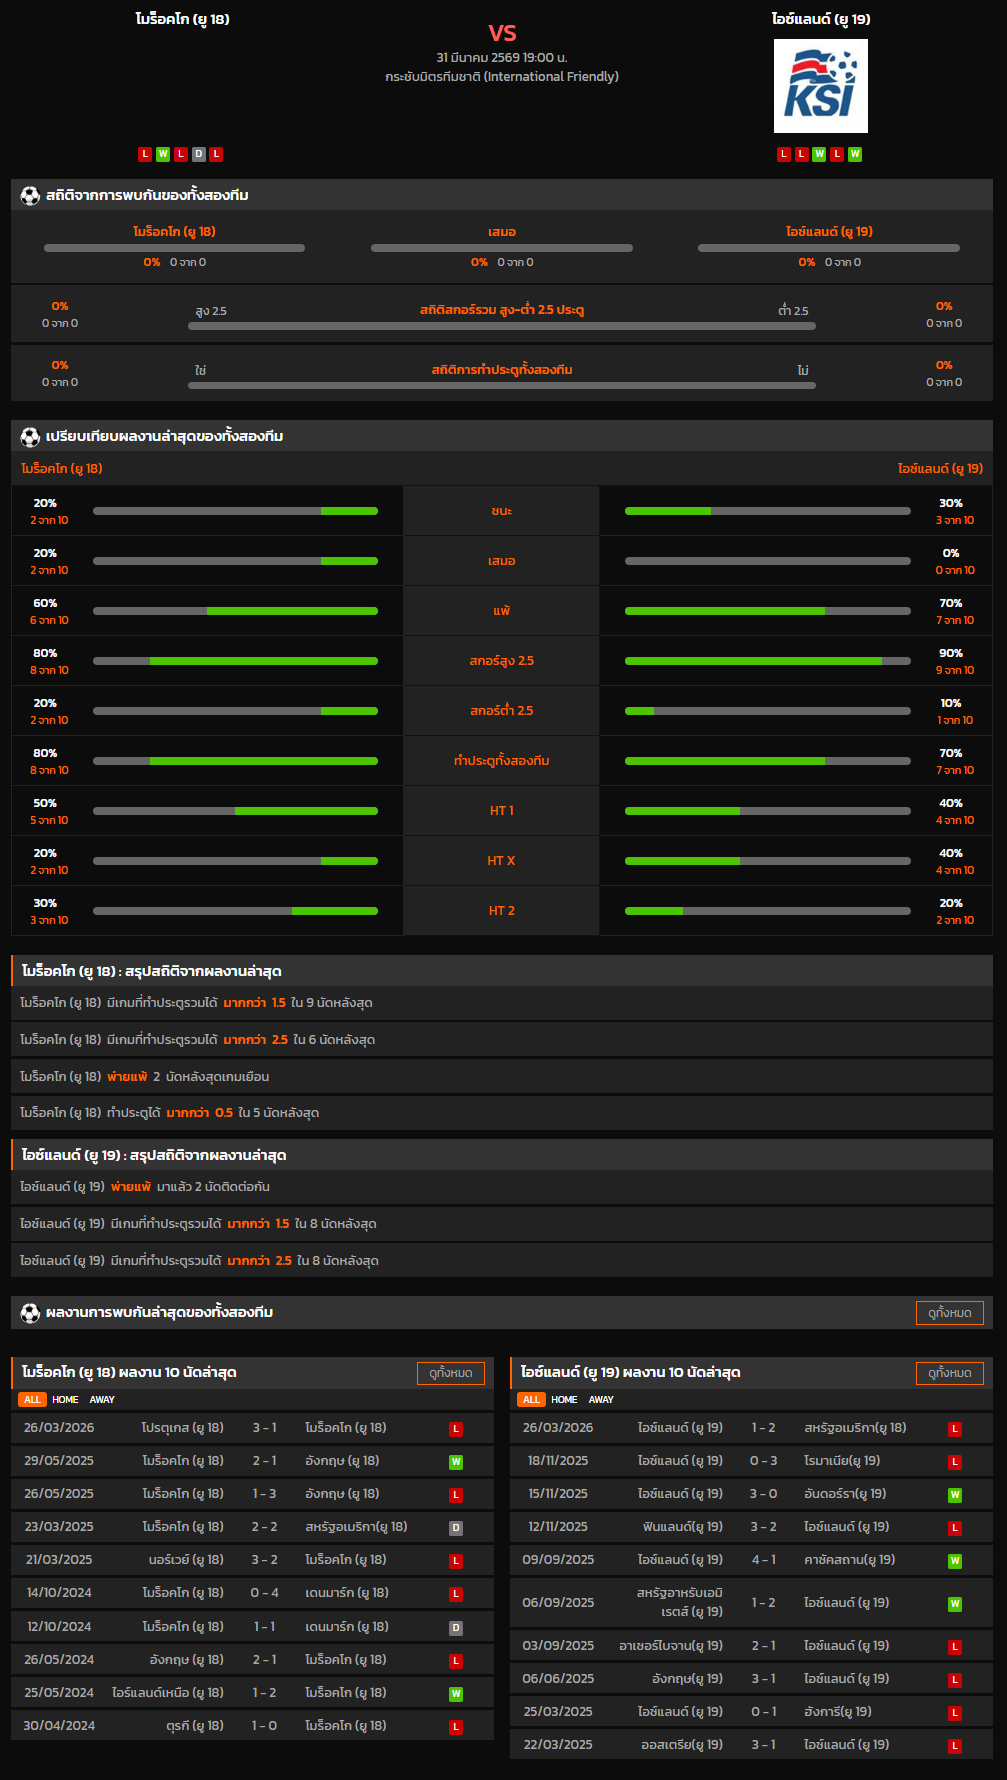1007x1780 pixels.
Task: Click the green W badge in Morocco U18's form
Action: pos(163,154)
